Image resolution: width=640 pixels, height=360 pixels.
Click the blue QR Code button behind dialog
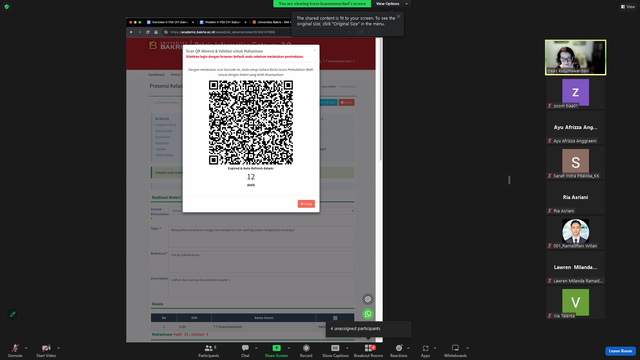(x=329, y=102)
